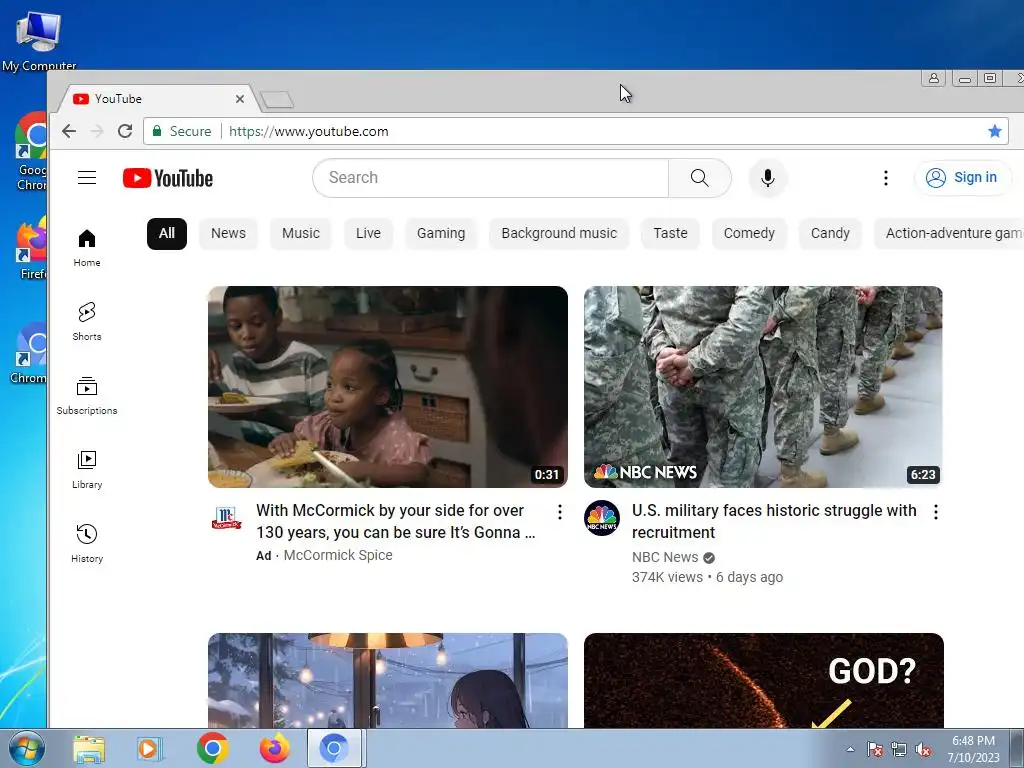Click the bookmark star icon
The height and width of the screenshot is (768, 1024).
tap(995, 131)
